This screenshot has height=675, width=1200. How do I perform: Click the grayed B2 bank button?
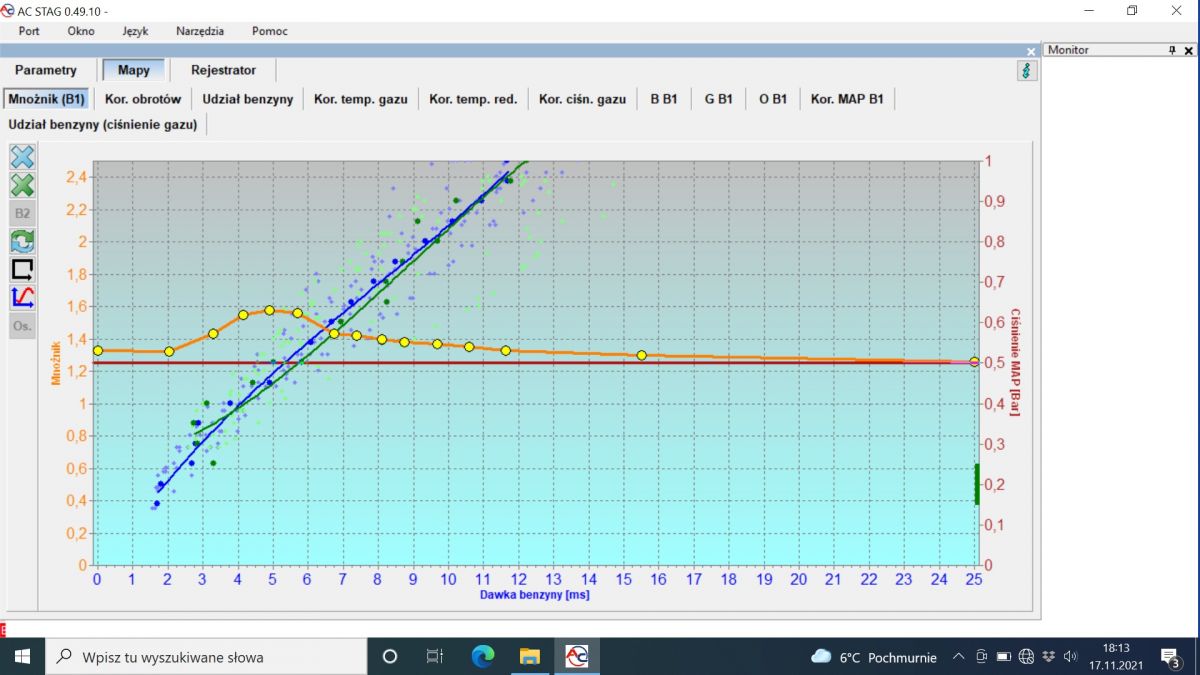(x=22, y=213)
